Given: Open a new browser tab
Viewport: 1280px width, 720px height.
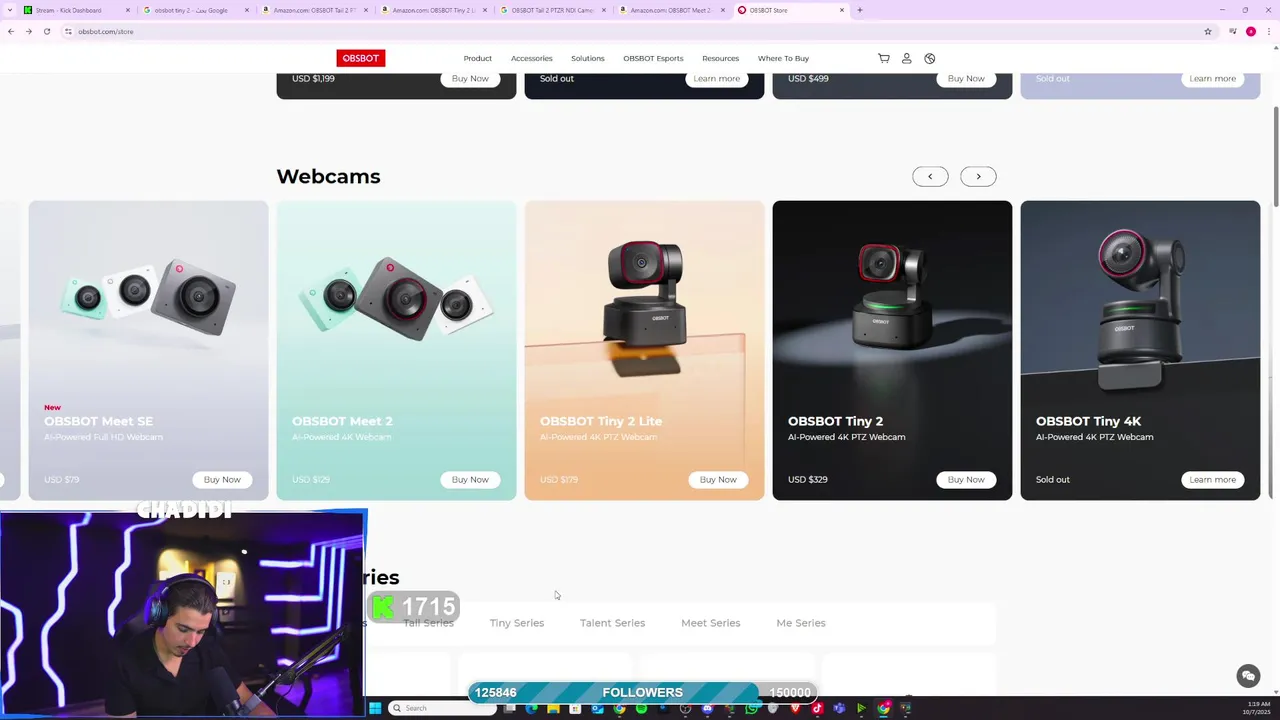Looking at the screenshot, I should (x=860, y=10).
